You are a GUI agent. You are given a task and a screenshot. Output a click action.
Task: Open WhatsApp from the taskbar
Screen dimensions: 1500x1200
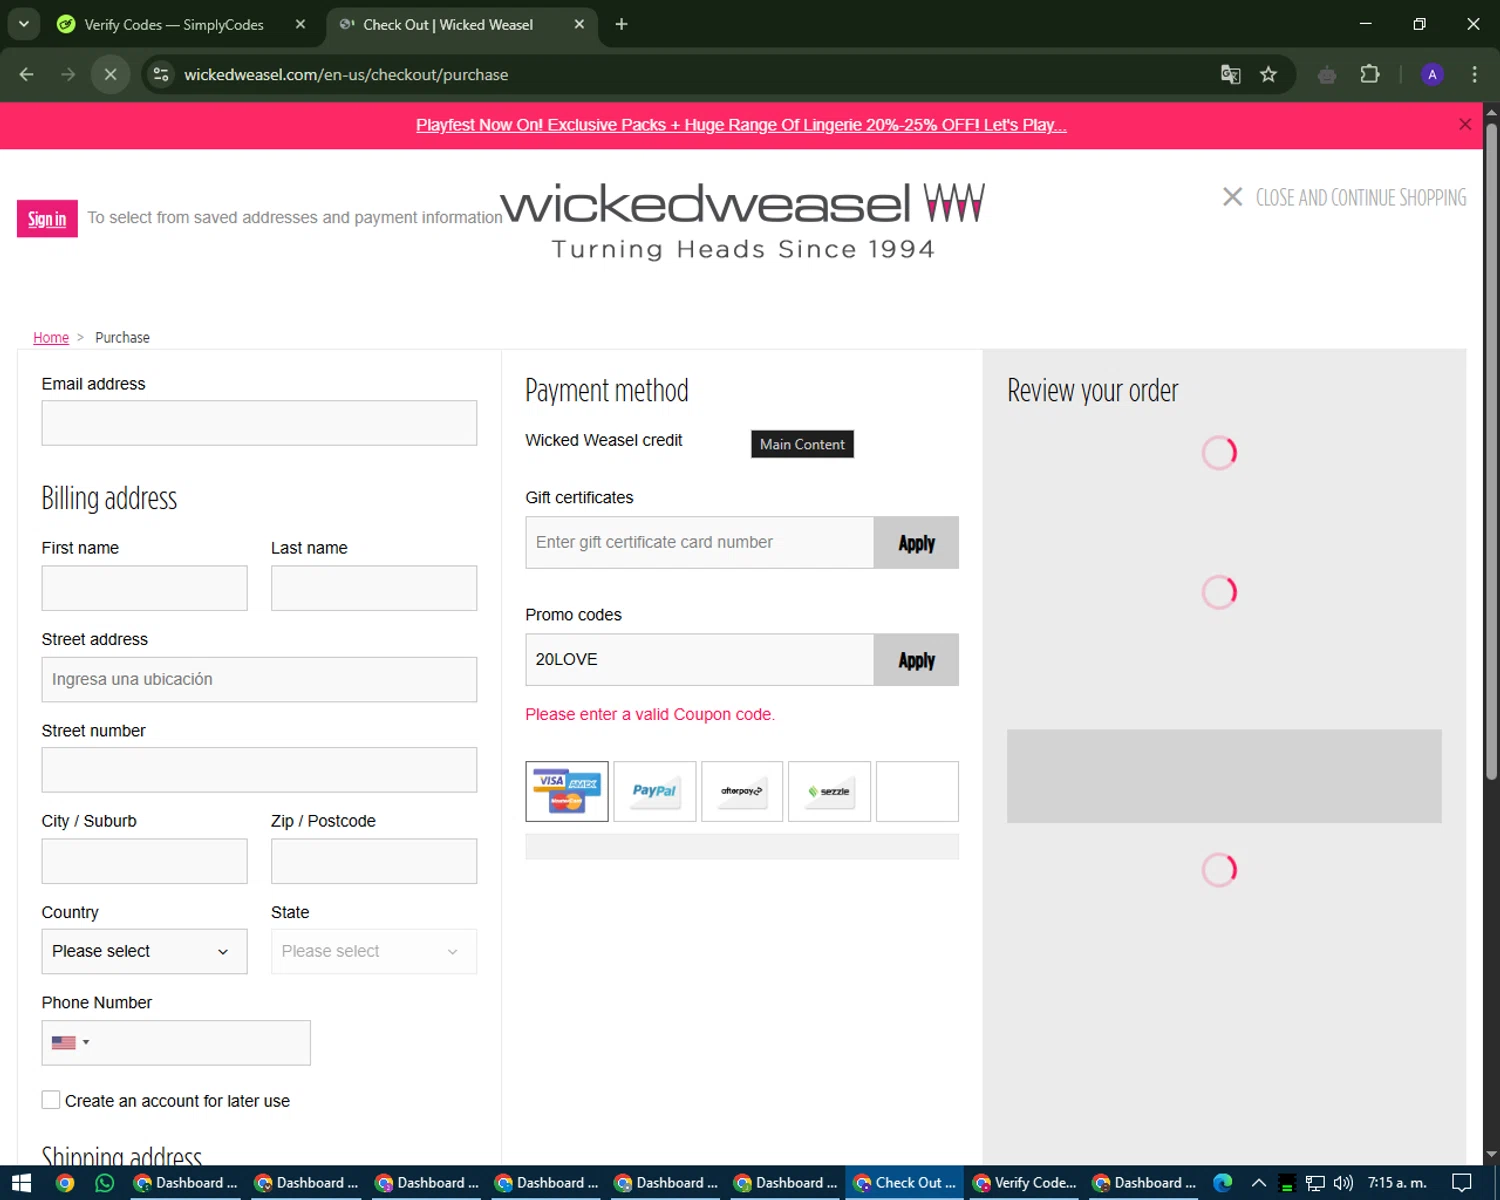coord(105,1183)
